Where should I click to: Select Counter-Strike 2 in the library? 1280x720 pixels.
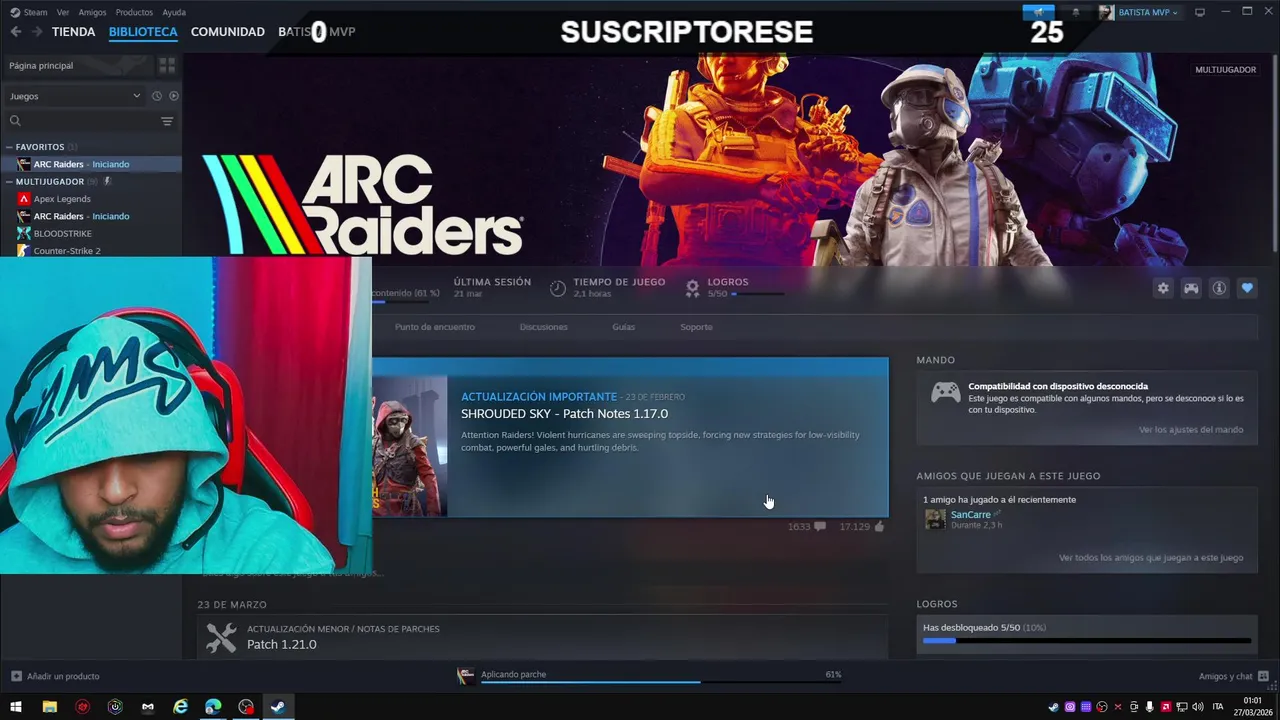coord(67,250)
